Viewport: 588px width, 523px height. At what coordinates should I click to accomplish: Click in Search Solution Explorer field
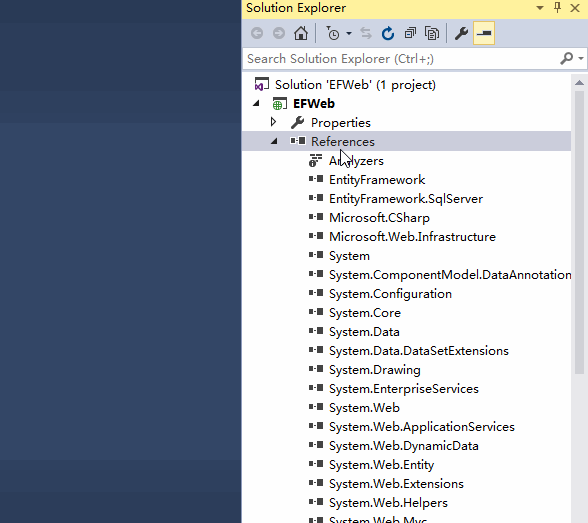point(401,59)
